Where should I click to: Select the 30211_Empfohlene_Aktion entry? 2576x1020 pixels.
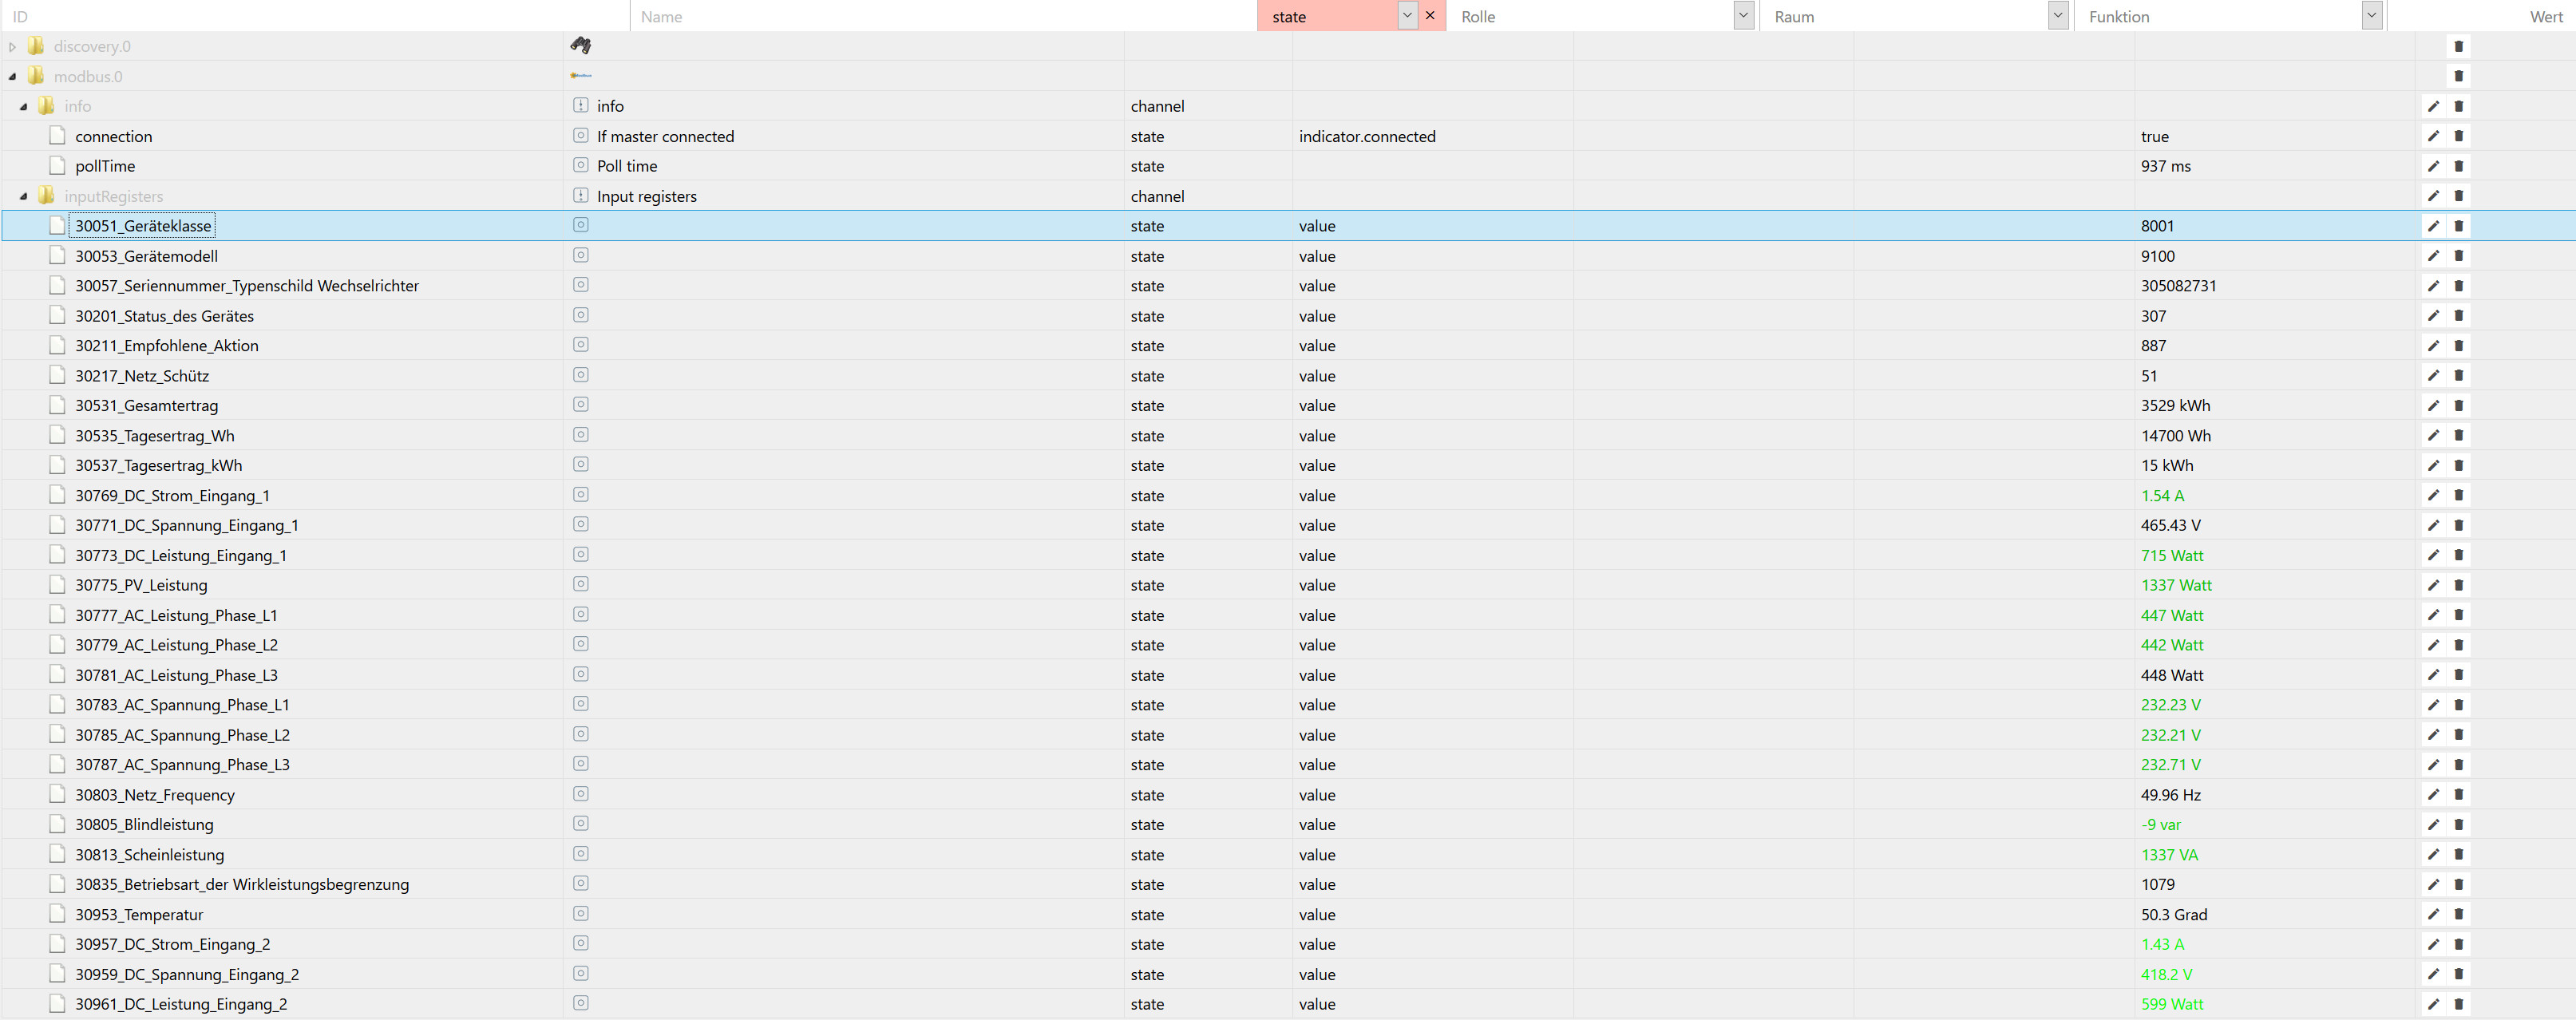click(x=167, y=345)
